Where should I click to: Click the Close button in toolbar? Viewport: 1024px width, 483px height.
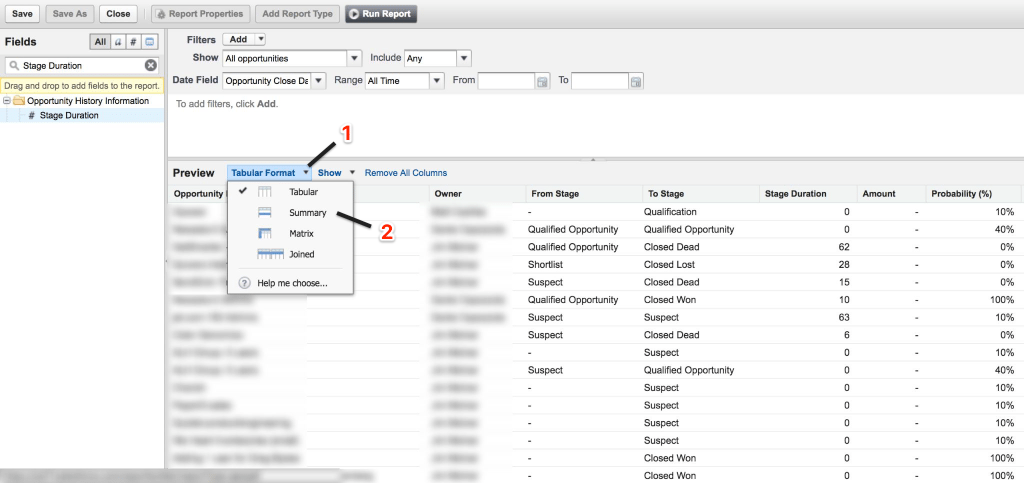(118, 14)
